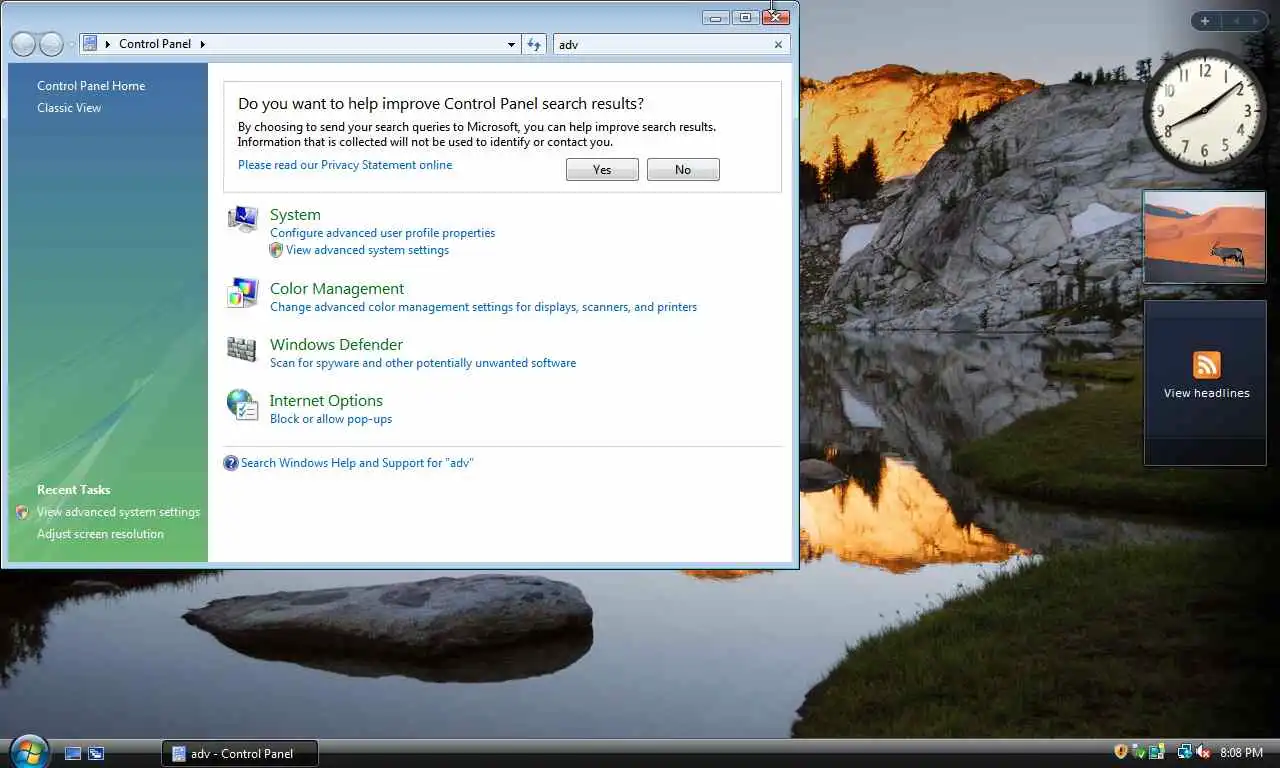This screenshot has width=1280, height=768.
Task: Click Switch between windows quick launch icon
Action: click(x=96, y=753)
